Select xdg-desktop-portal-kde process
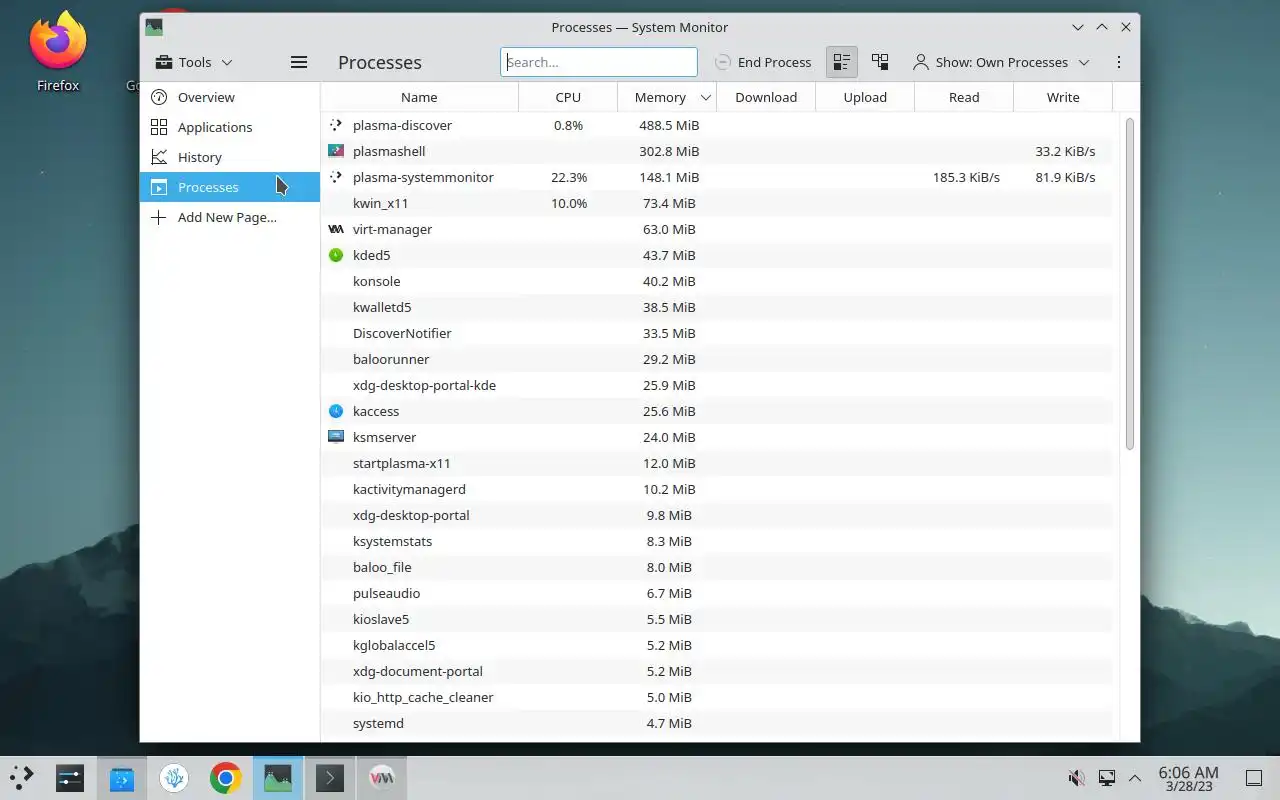 [716, 385]
